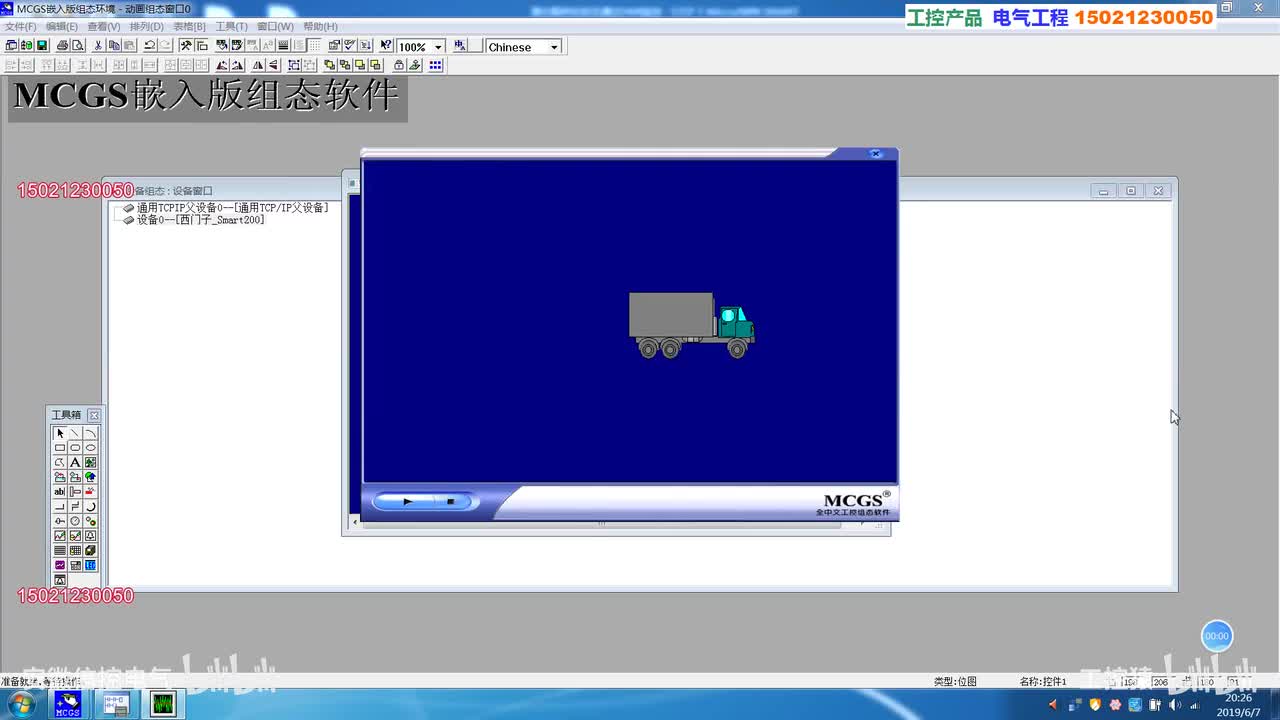Select the straight line tool in toolbox
The width and height of the screenshot is (1280, 720).
point(75,433)
